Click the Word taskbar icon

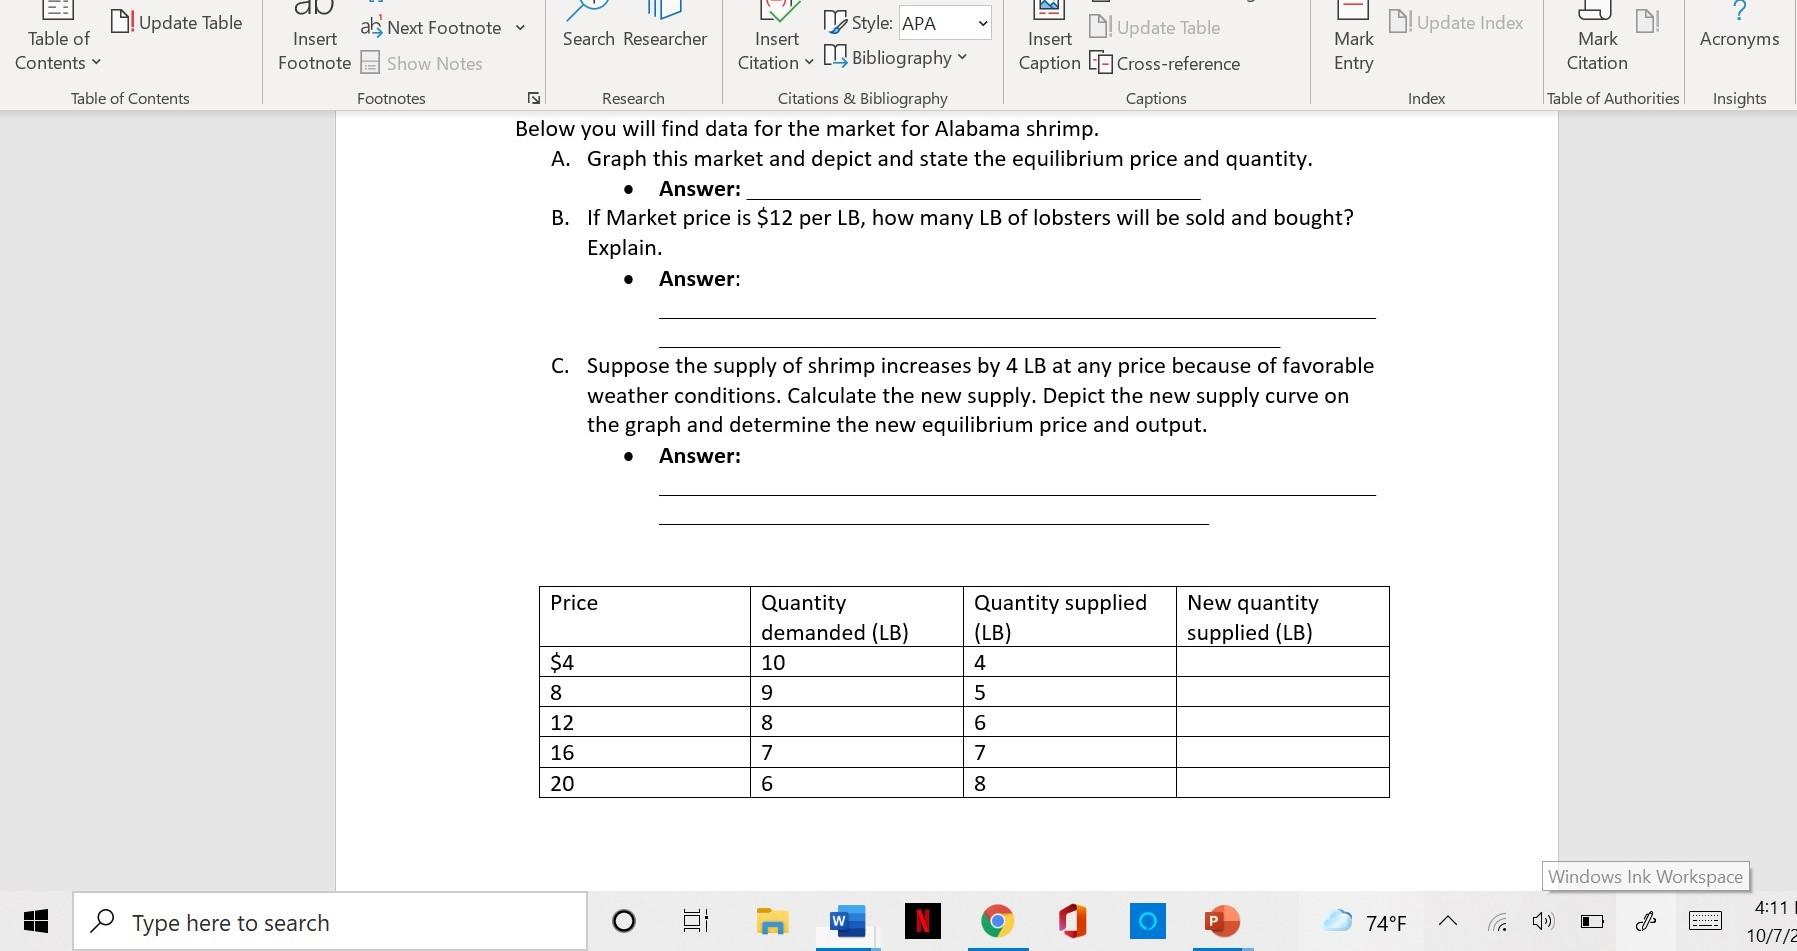[846, 921]
